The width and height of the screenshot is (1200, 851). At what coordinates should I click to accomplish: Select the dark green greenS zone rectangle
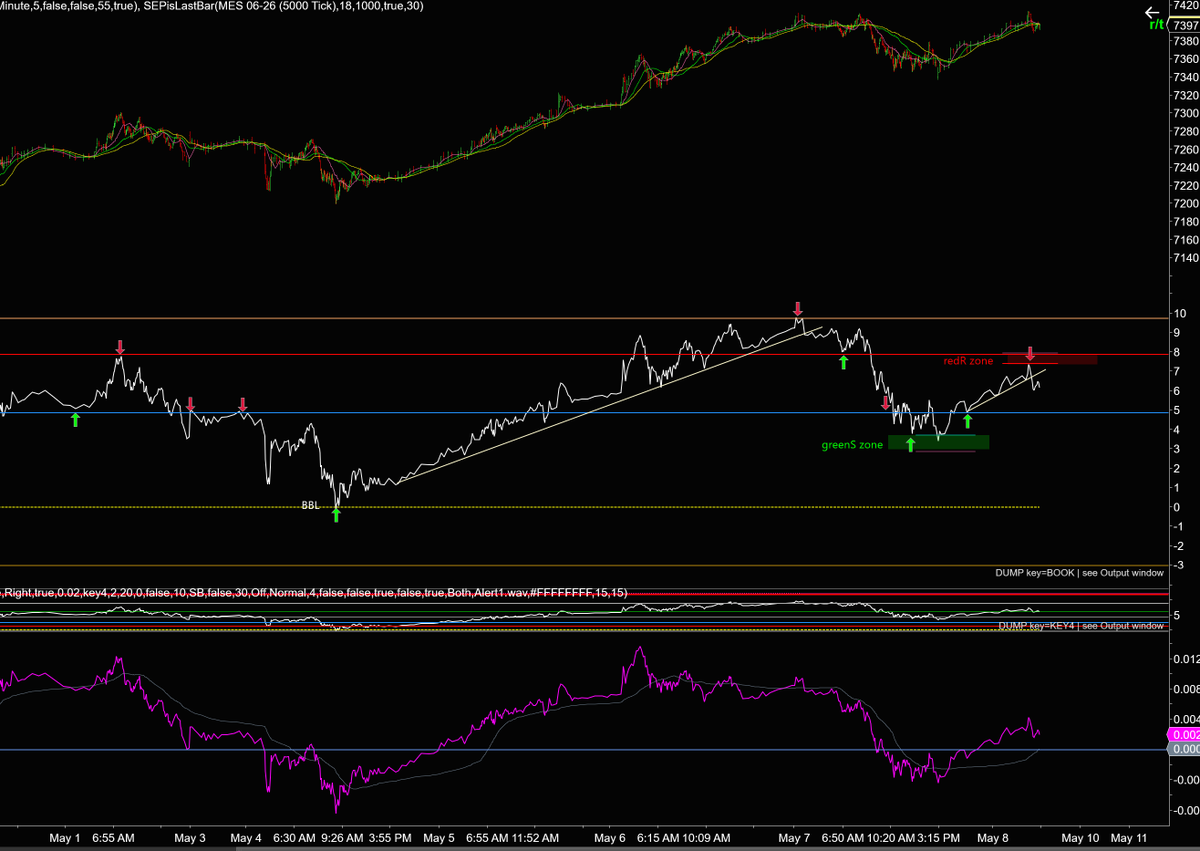(x=938, y=442)
